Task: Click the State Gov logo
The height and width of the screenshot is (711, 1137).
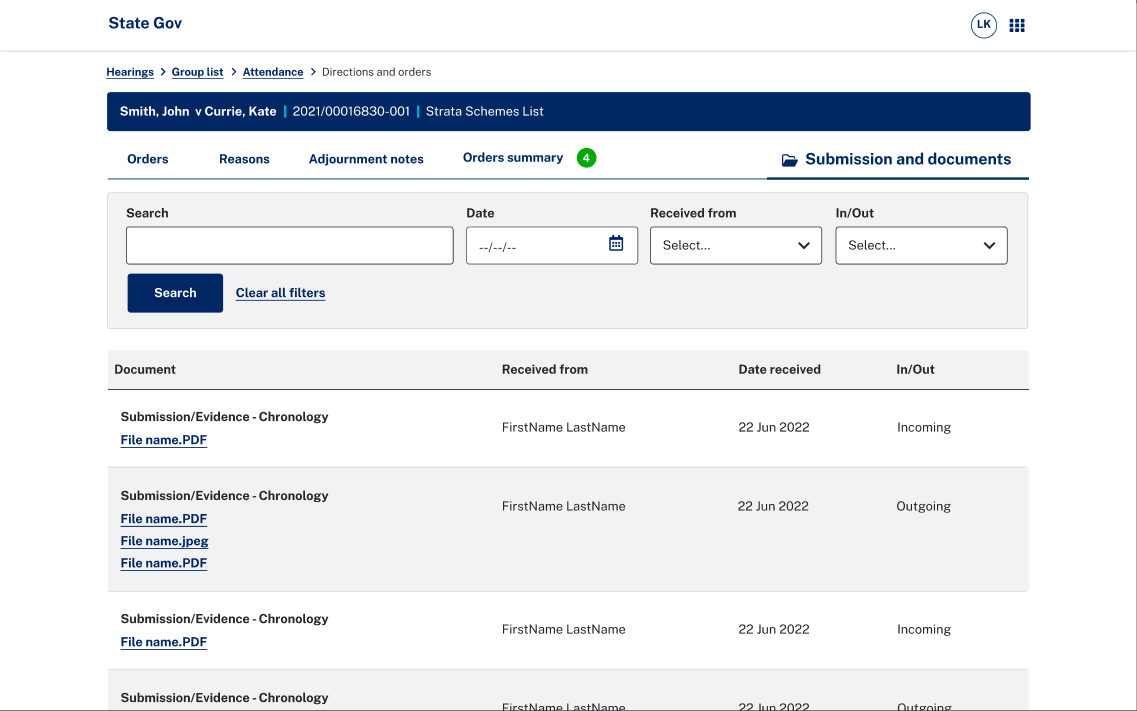Action: [x=145, y=23]
